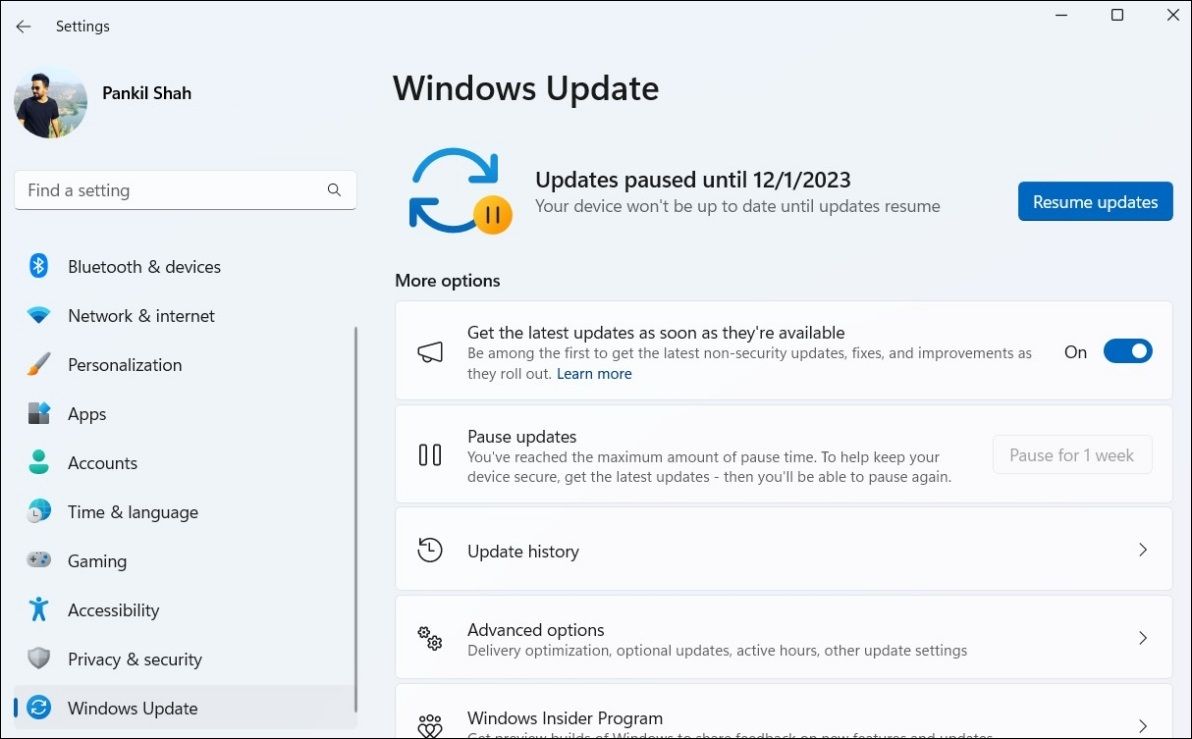This screenshot has height=739, width=1192.
Task: Select the Gaming controller icon
Action: click(x=38, y=560)
